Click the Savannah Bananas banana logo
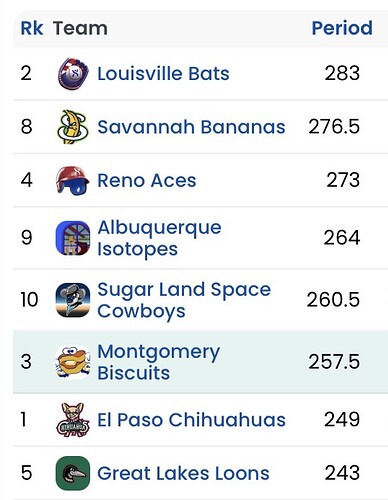Screen dimensions: 388x500 tap(73, 127)
